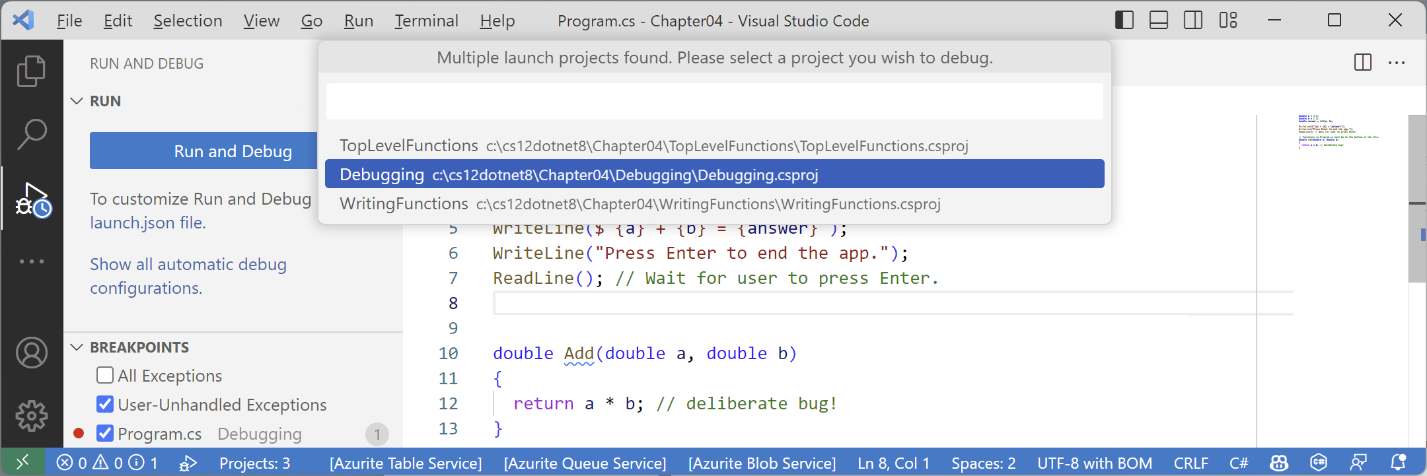Click Show all automatic debug configurations link
The height and width of the screenshot is (476, 1427).
[x=188, y=276]
